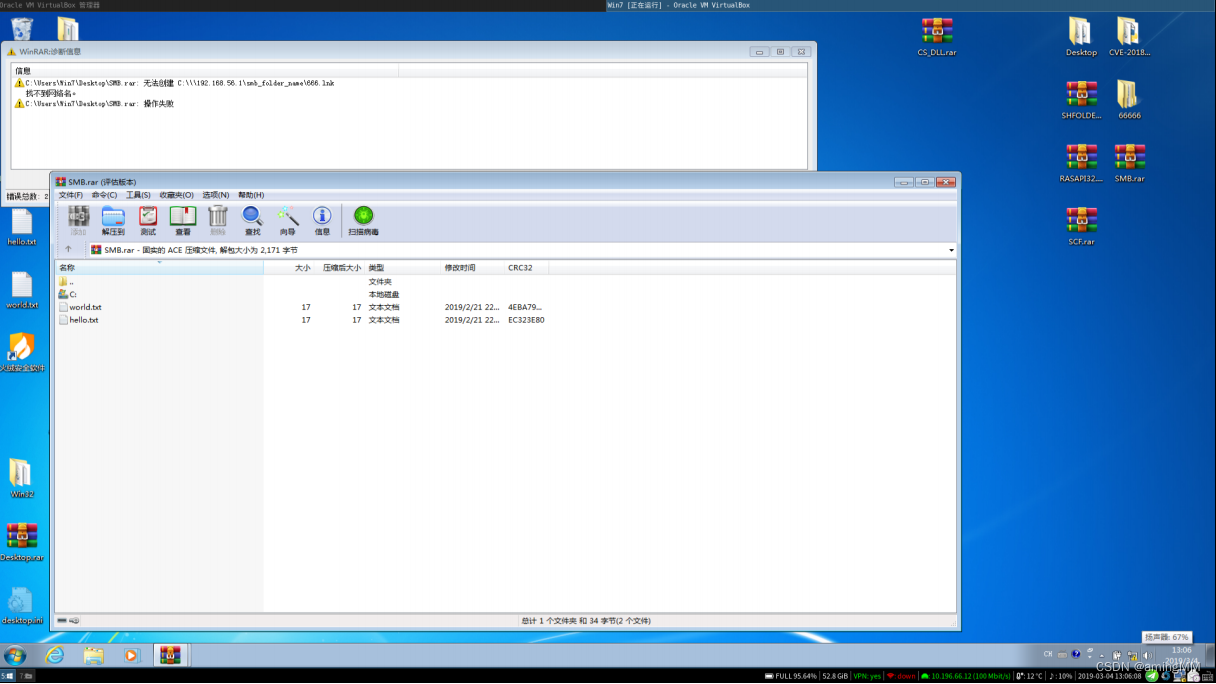Open the 向导 (Wizard) wand icon

point(288,221)
